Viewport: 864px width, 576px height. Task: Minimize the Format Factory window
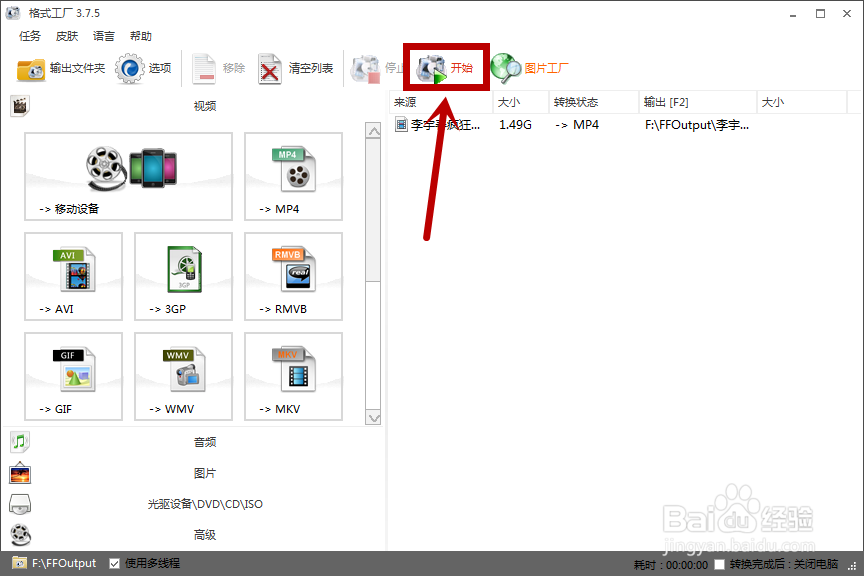793,14
